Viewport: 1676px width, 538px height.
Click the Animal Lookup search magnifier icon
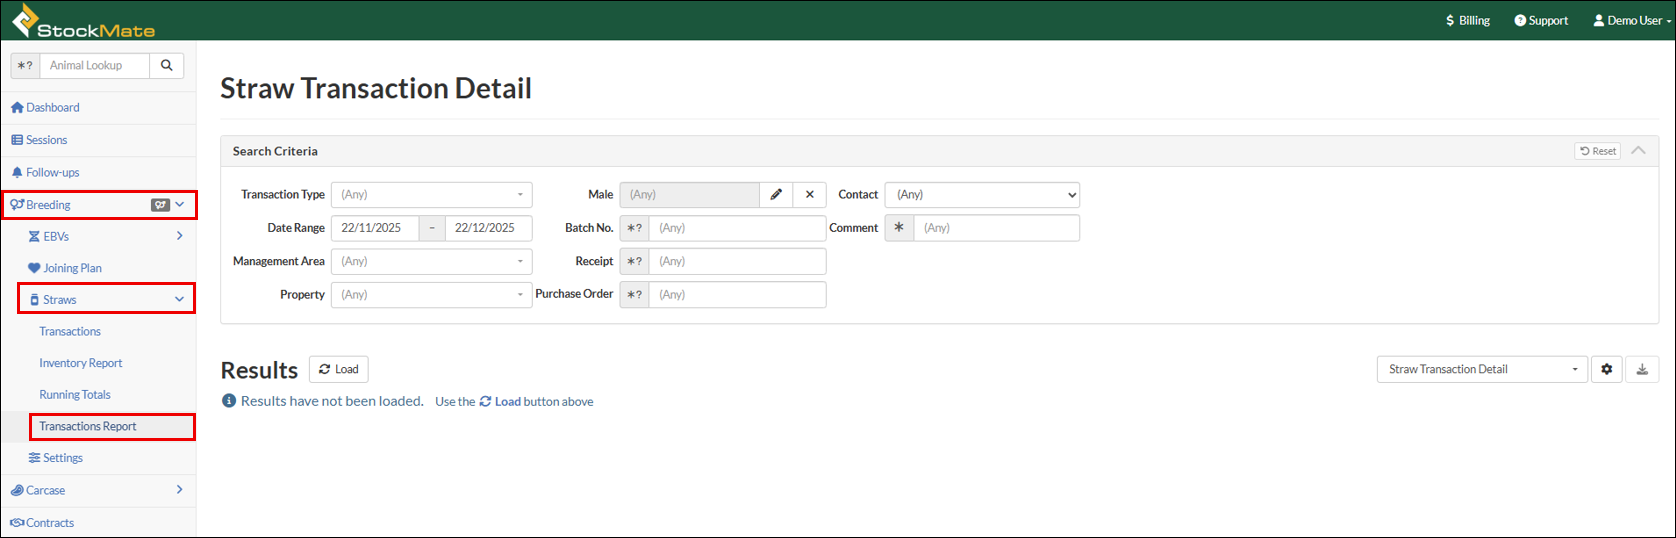167,66
